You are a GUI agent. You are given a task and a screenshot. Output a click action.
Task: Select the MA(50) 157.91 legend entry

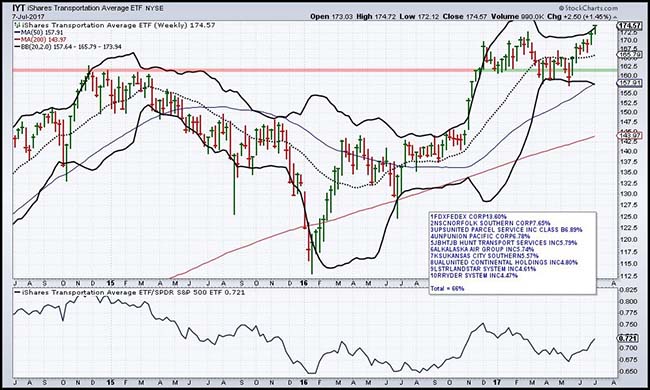tap(39, 32)
